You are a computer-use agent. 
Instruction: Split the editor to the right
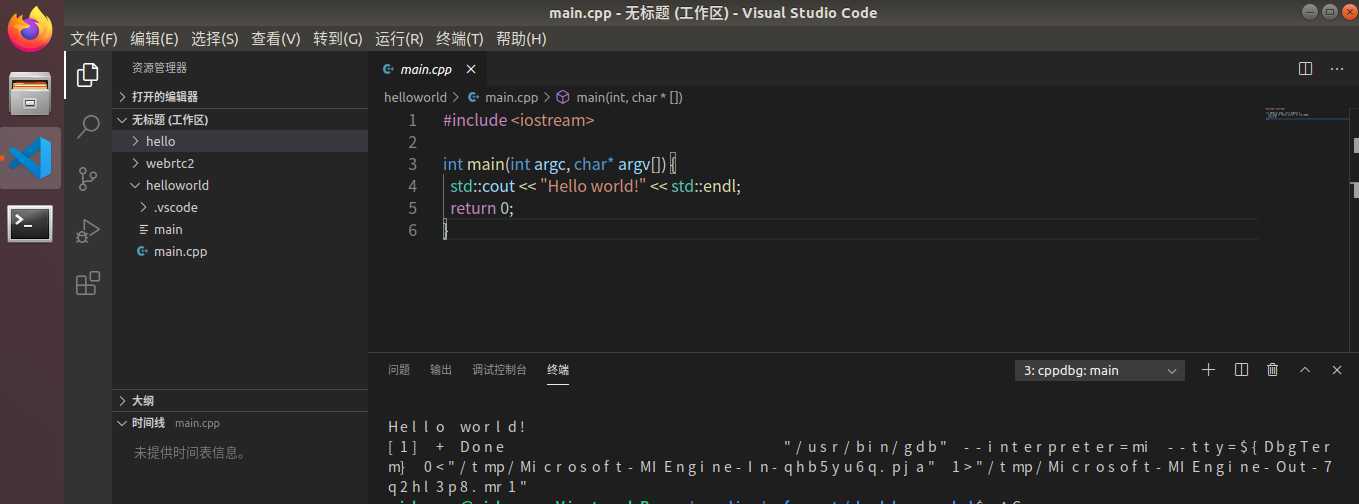1305,69
